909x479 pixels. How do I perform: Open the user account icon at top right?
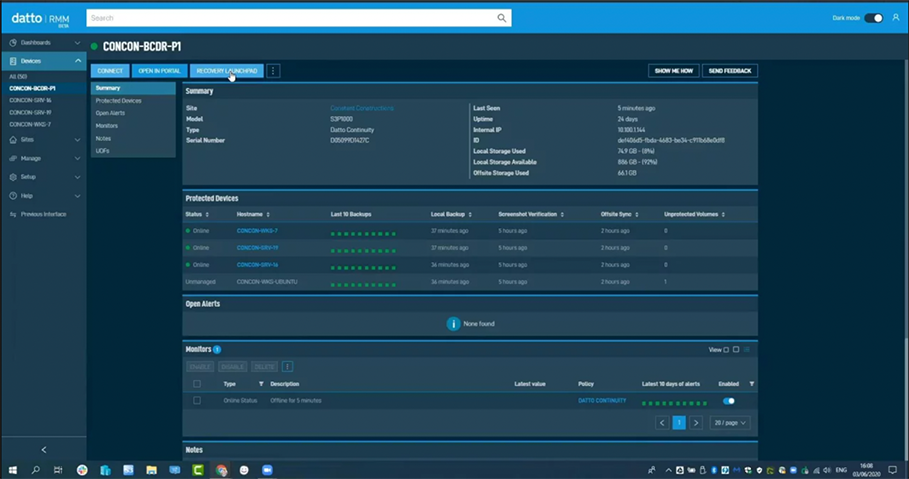(x=896, y=17)
